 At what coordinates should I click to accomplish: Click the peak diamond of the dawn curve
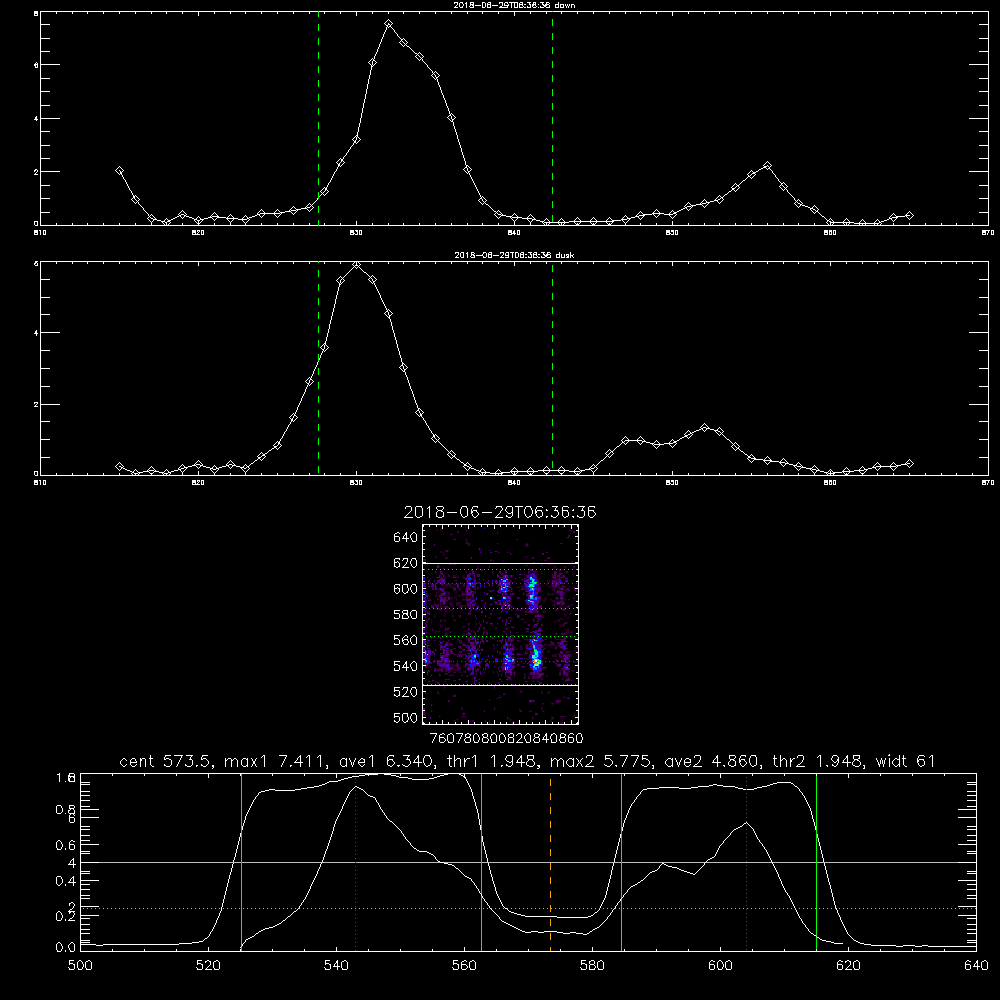(x=388, y=24)
